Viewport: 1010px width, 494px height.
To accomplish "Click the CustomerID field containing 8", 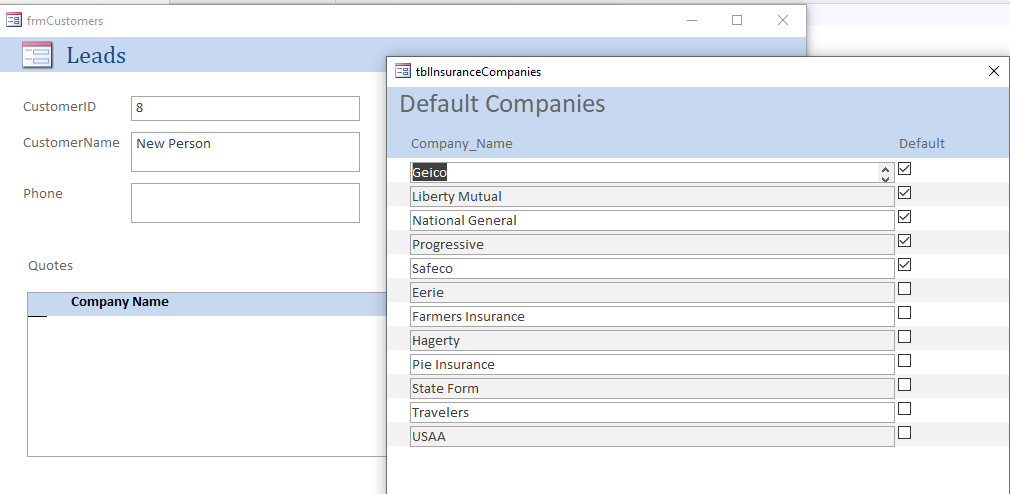I will coord(245,108).
